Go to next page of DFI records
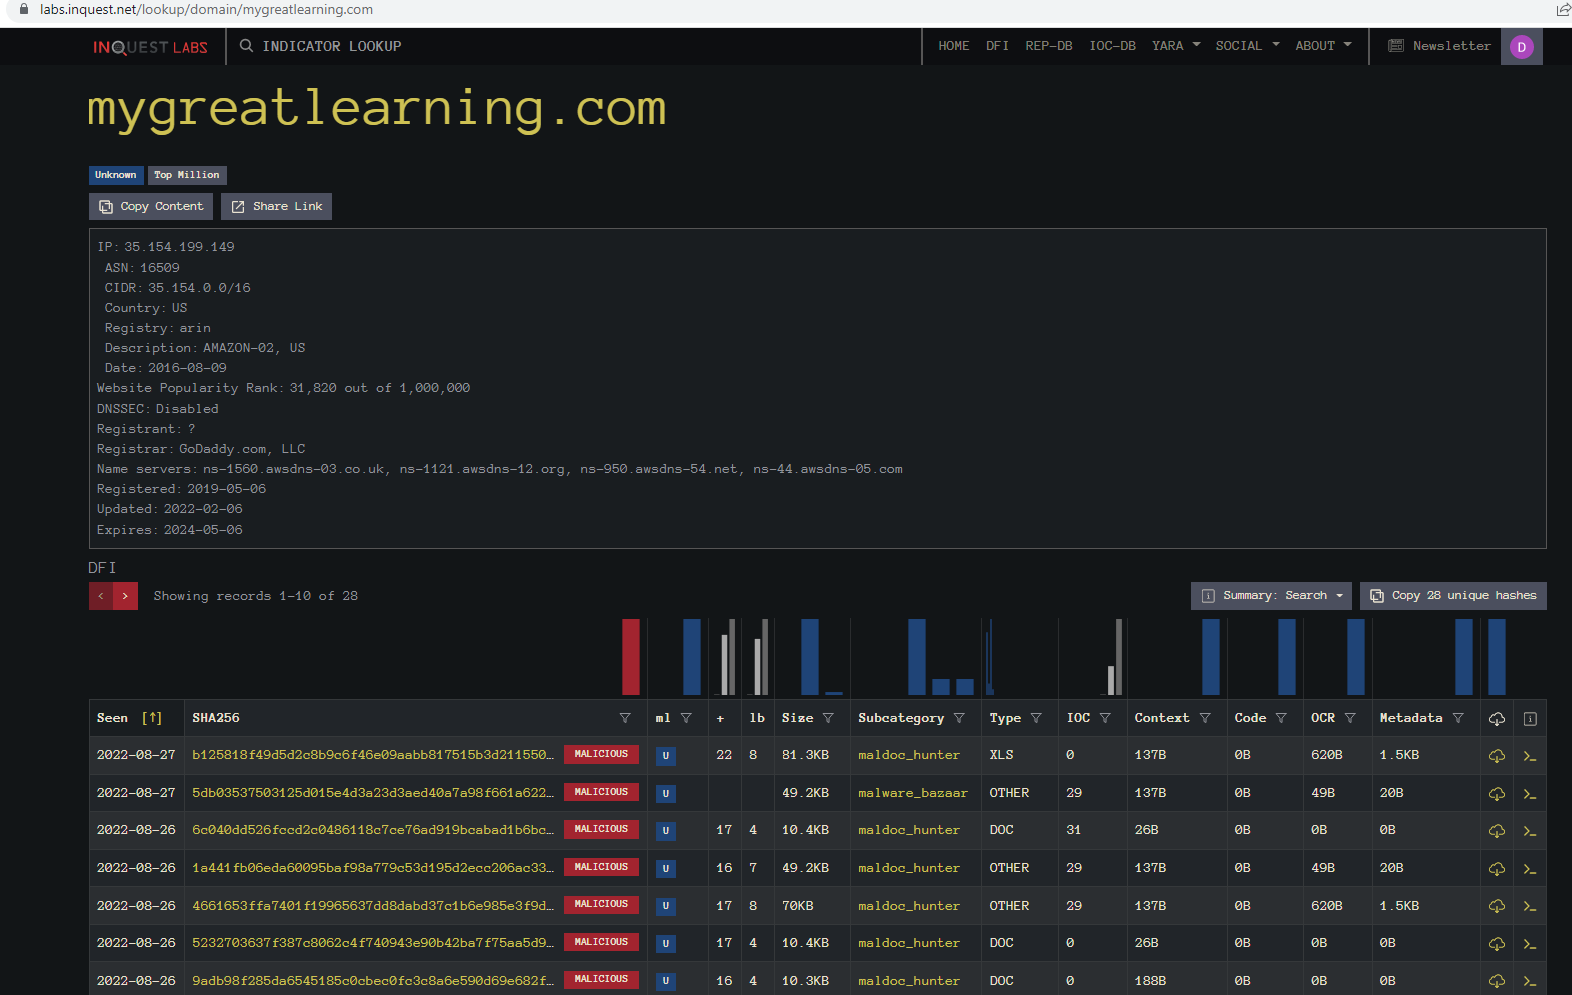1572x995 pixels. [x=125, y=596]
